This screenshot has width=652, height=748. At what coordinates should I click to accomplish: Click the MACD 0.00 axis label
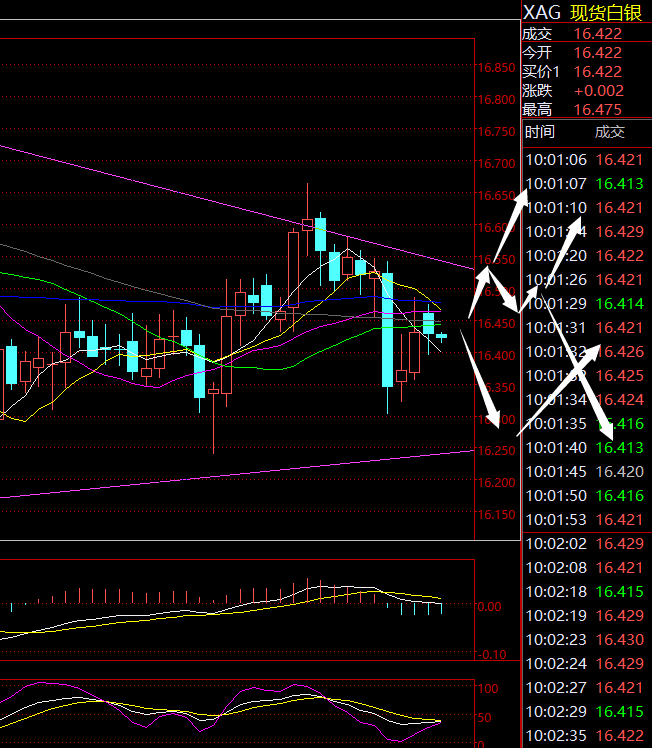(x=490, y=606)
